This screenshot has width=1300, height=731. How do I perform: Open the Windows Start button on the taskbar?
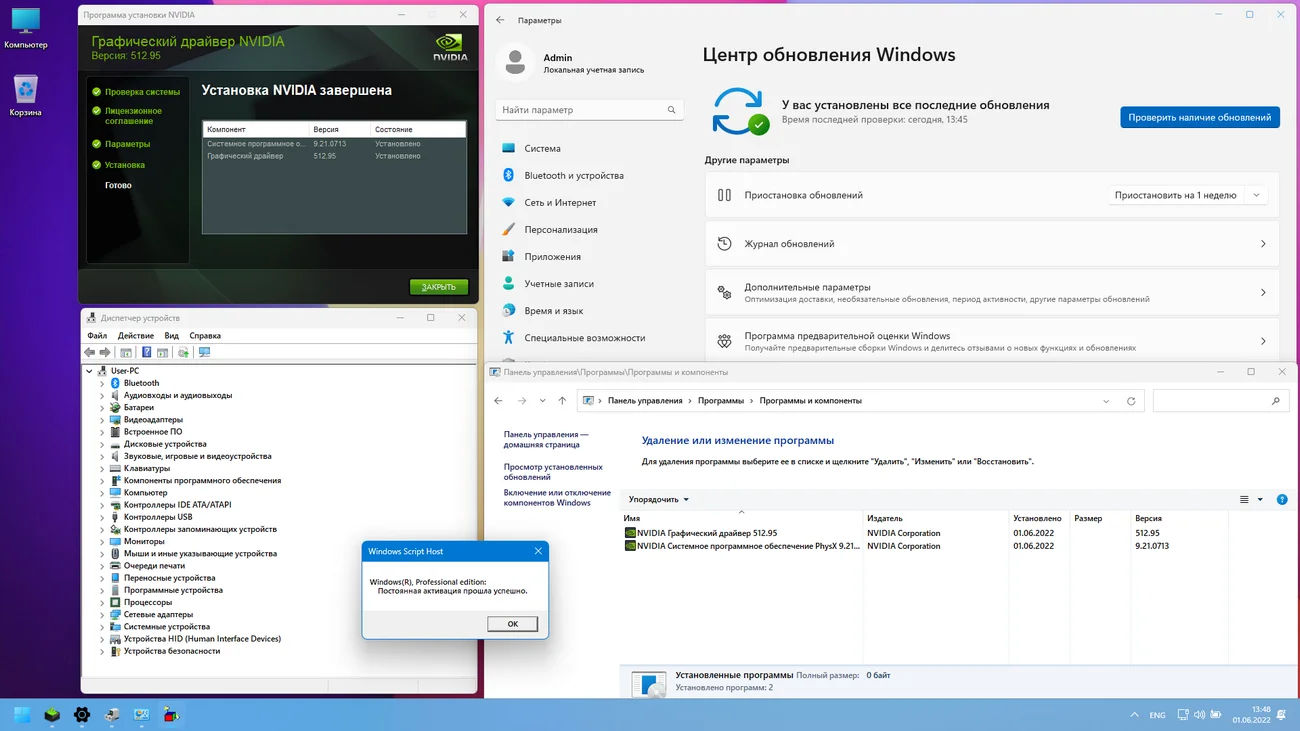(x=22, y=715)
